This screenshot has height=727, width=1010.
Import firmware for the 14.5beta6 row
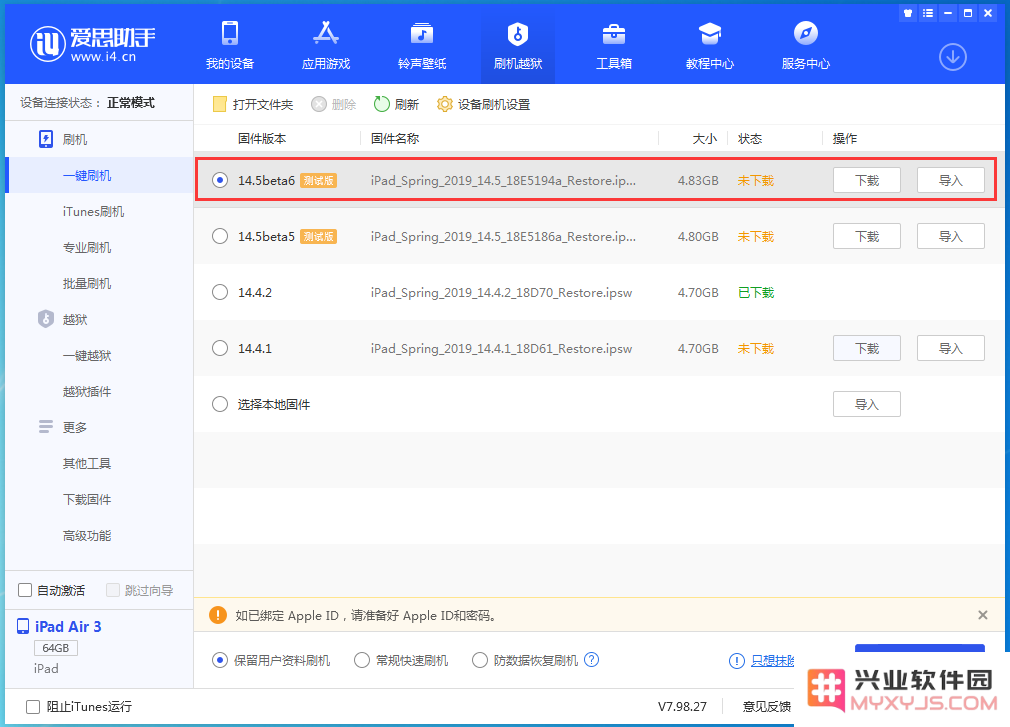pyautogui.click(x=950, y=180)
